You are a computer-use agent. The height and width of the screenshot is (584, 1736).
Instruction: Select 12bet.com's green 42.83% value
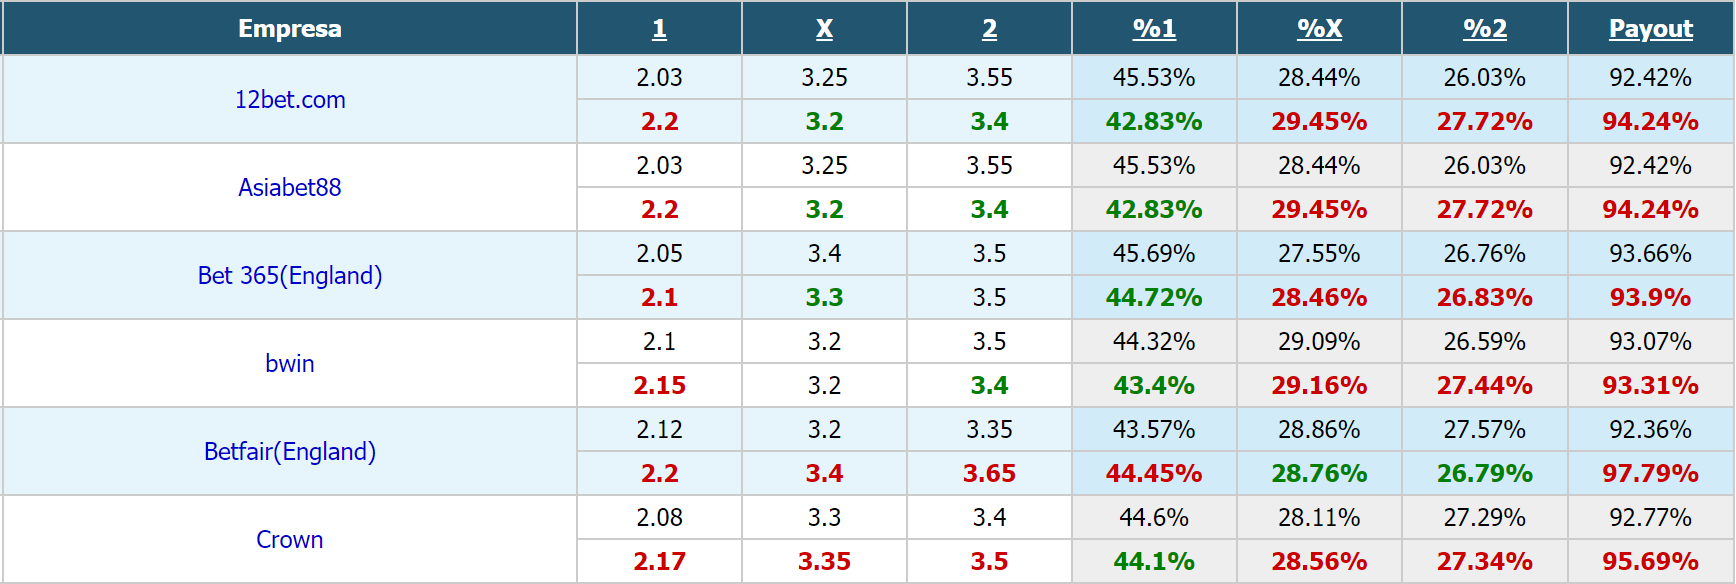[x=1154, y=122]
